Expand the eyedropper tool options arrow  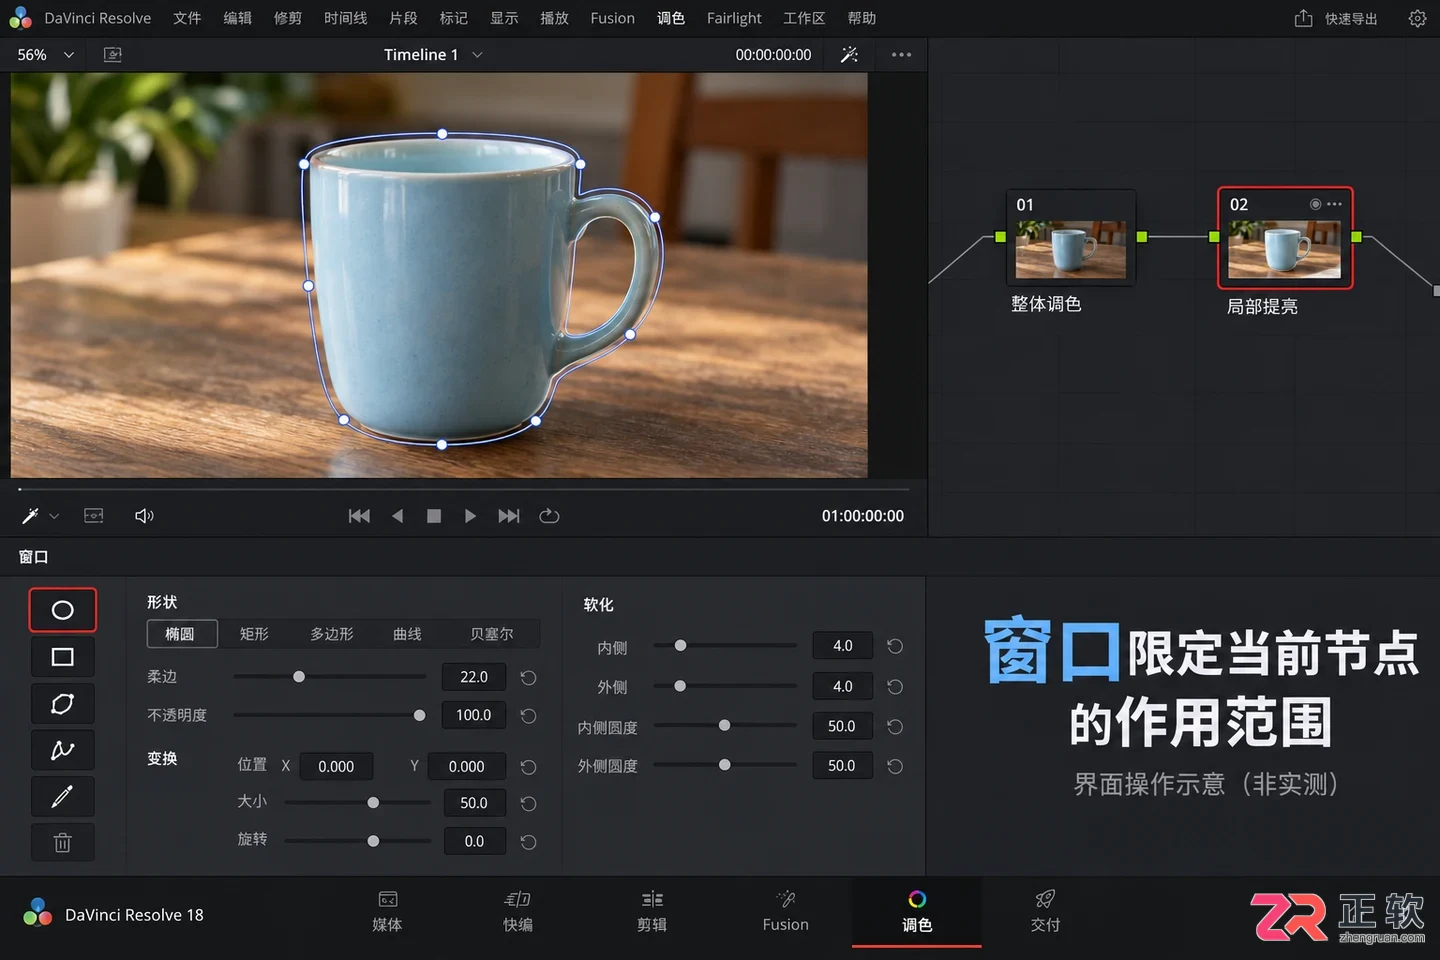(54, 516)
